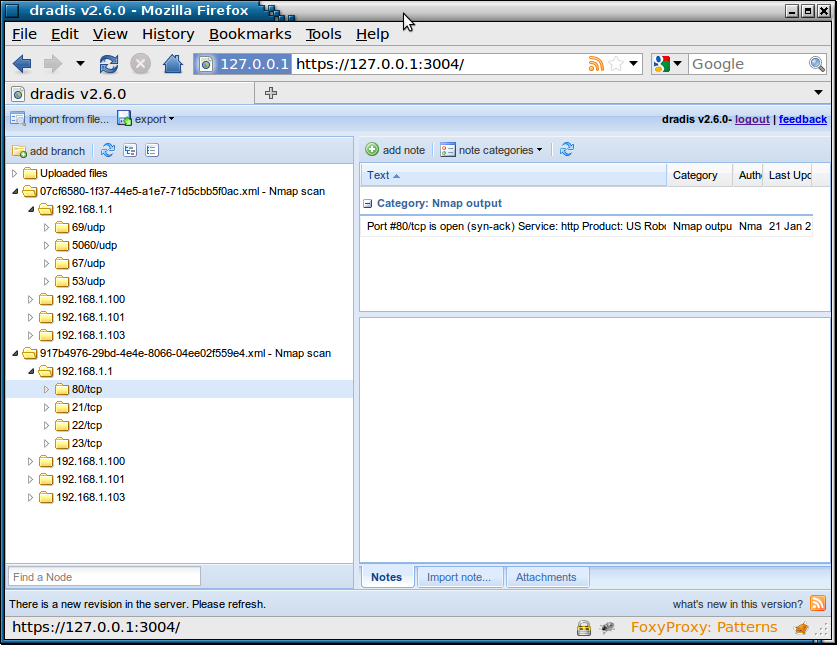The width and height of the screenshot is (837, 645).
Task: Open the Tools menu
Action: 323,34
